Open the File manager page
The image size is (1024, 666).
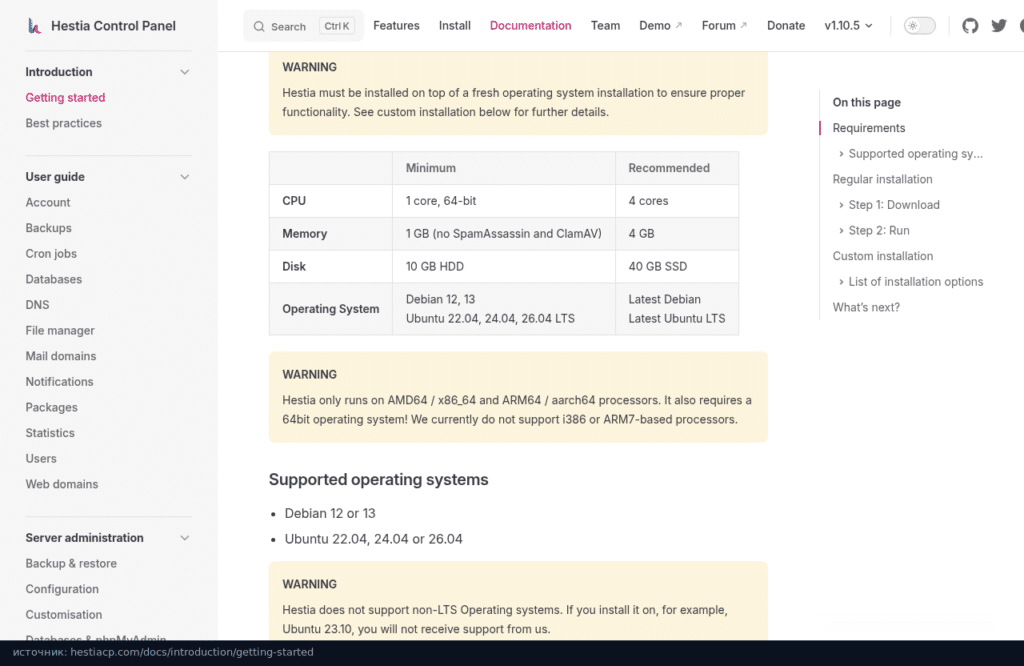pyautogui.click(x=60, y=330)
